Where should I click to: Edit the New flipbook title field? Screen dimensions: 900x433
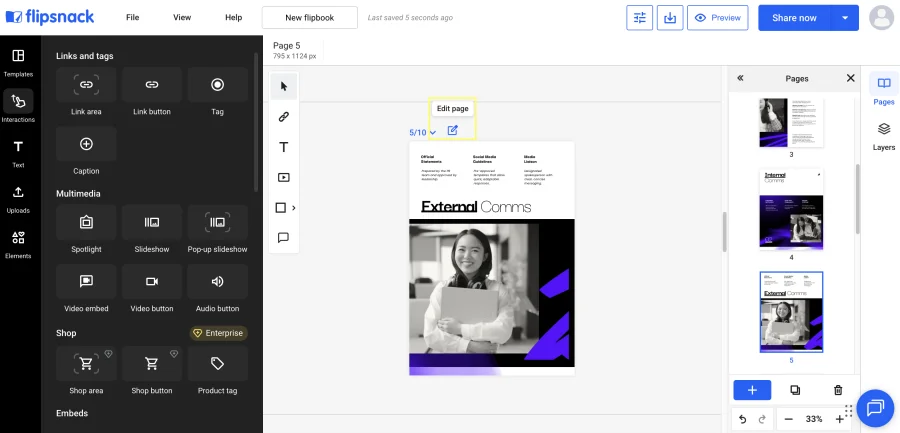(x=309, y=18)
